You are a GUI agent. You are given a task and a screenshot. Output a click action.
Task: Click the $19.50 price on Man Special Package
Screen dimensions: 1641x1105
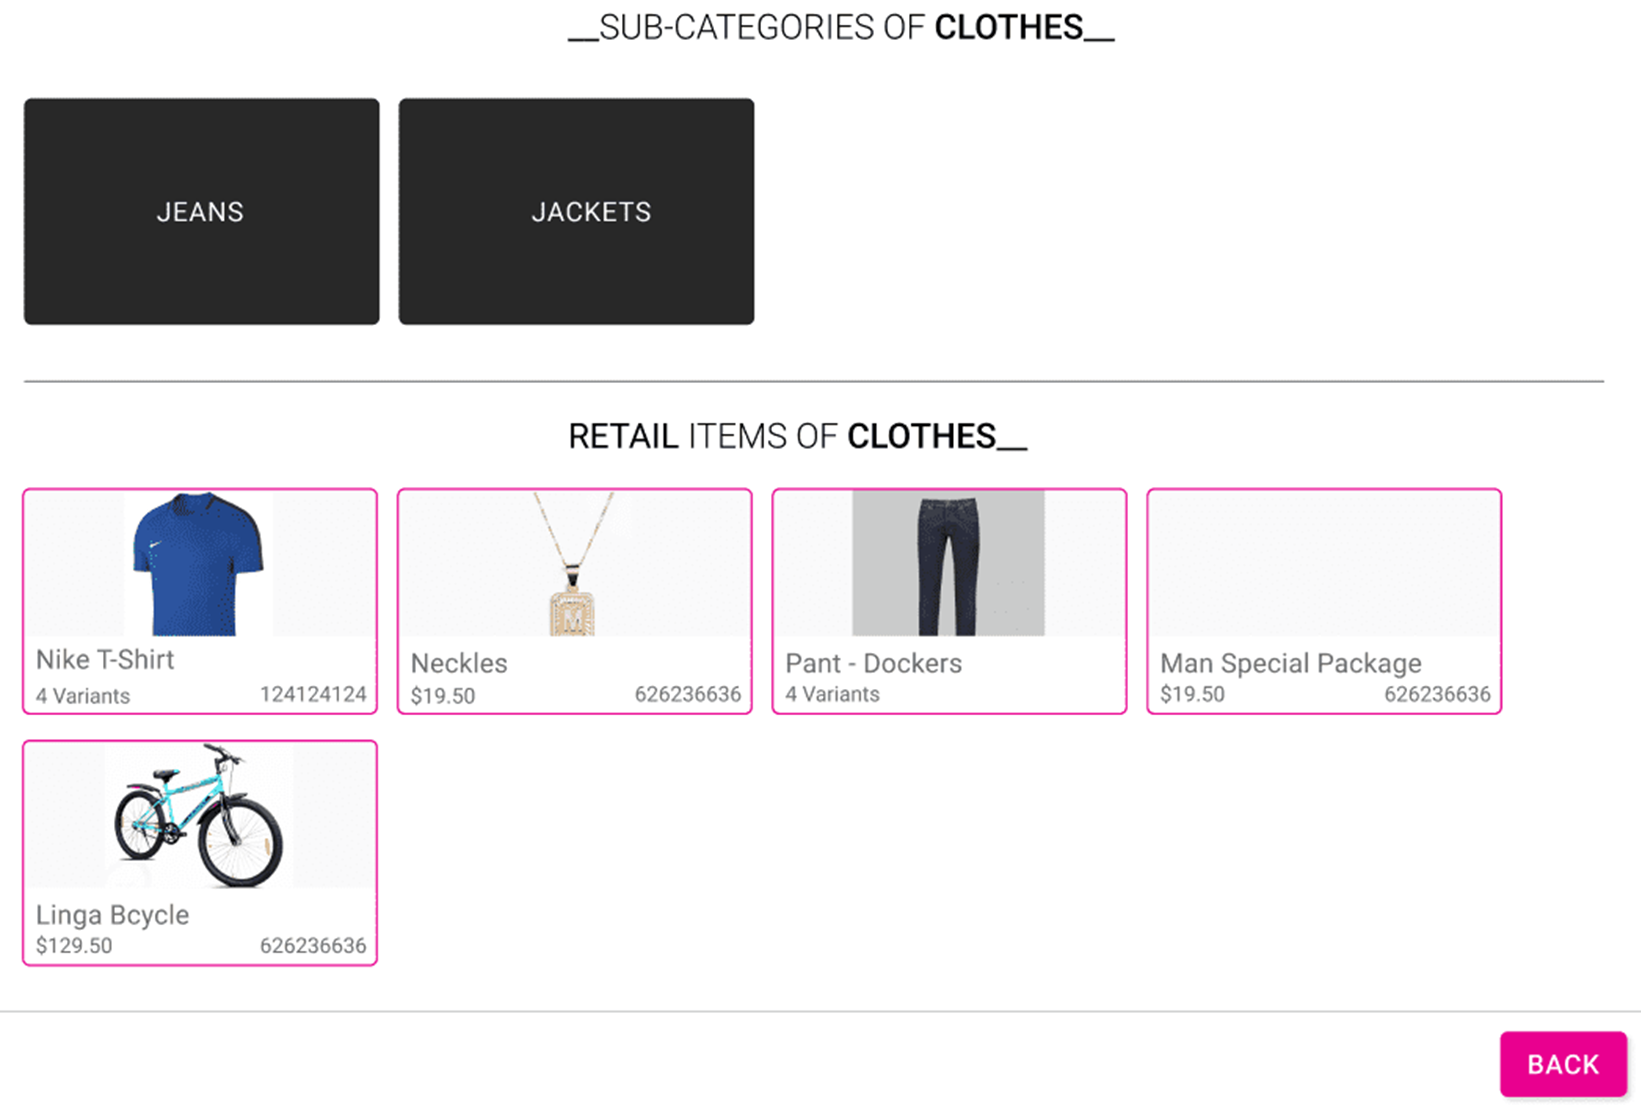tap(1192, 694)
